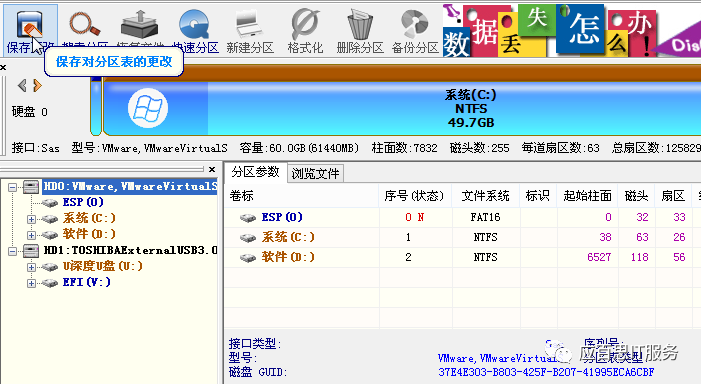The width and height of the screenshot is (701, 384).
Task: Click the 磁头 column header
Action: pos(637,196)
